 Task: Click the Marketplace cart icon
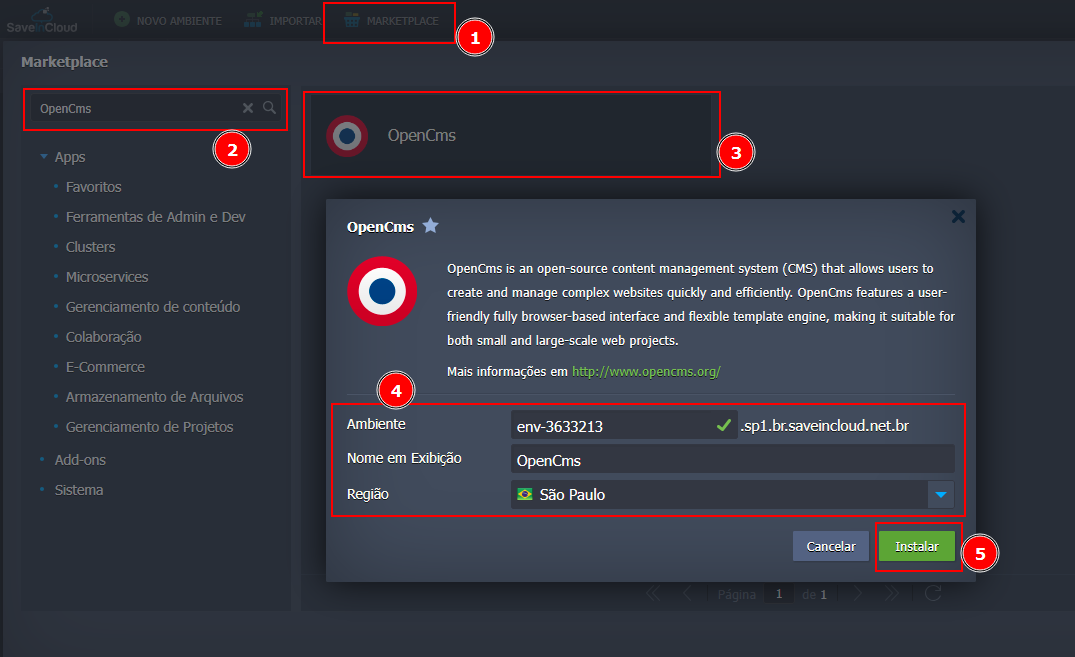click(x=352, y=20)
